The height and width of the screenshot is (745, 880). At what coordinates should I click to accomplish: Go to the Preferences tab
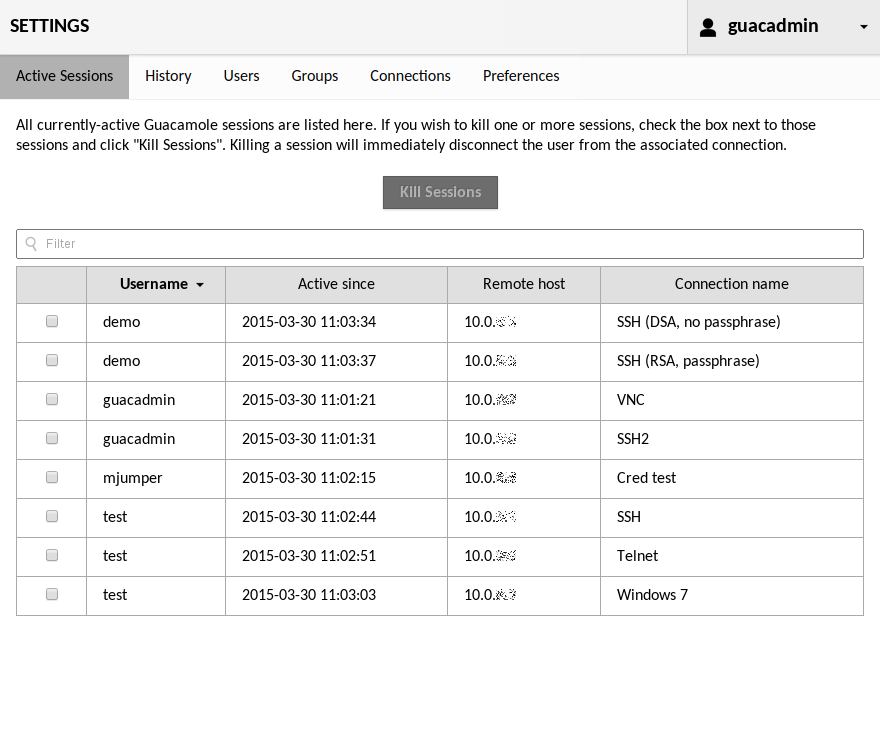point(520,75)
